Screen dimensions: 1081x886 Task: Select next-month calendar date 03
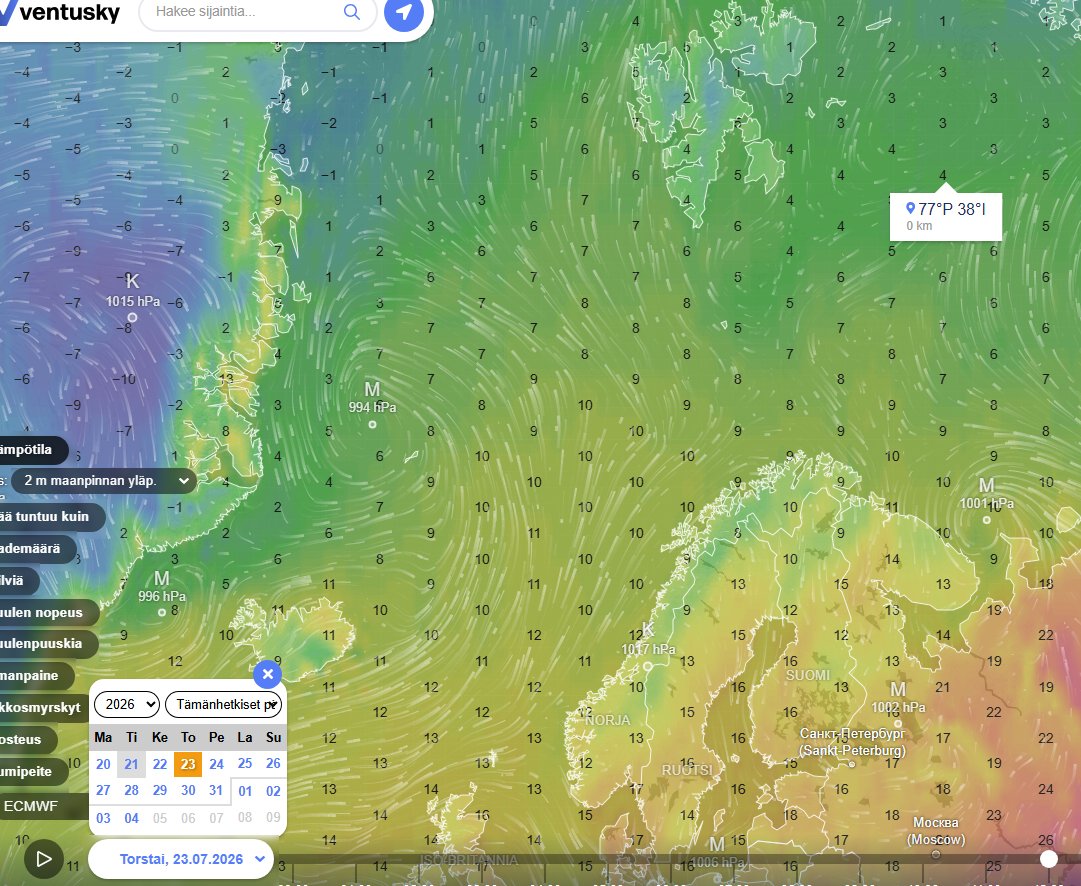[103, 818]
